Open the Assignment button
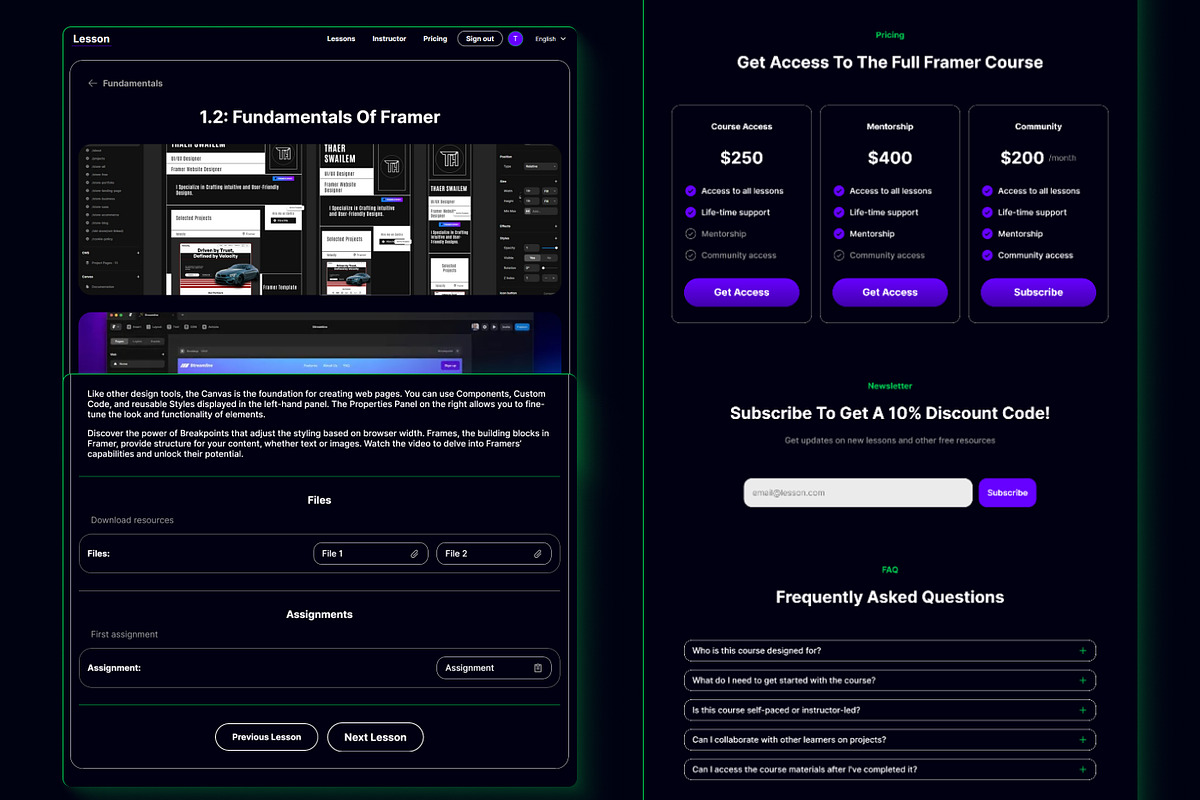This screenshot has height=800, width=1200. (x=493, y=668)
